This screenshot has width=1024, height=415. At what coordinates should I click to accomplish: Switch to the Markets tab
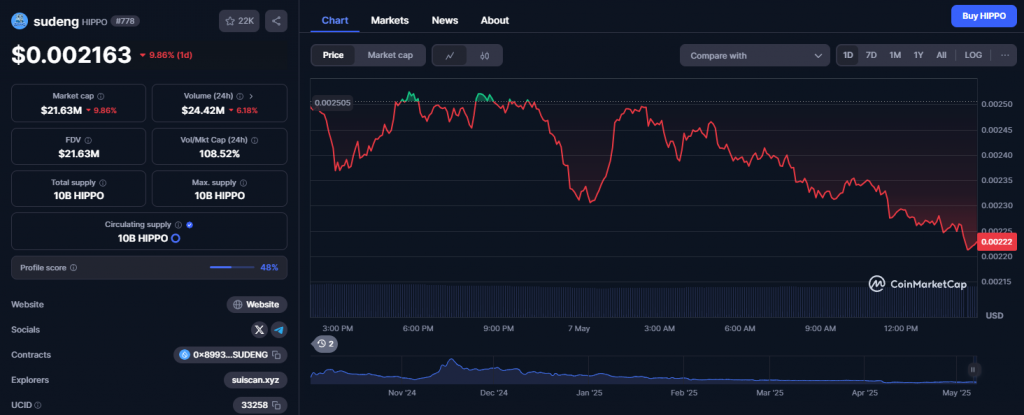tap(390, 20)
